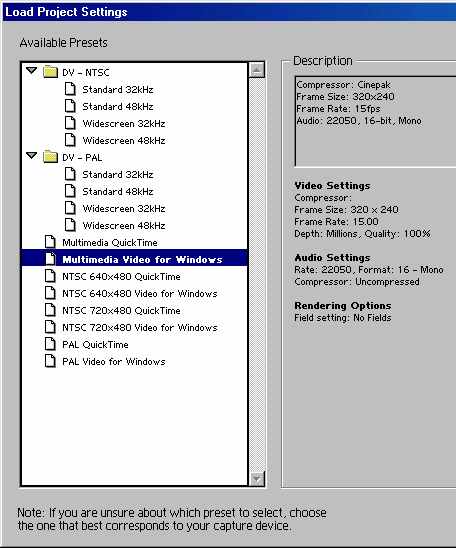Click inside the Description text box
This screenshot has width=456, height=548.
pyautogui.click(x=376, y=121)
